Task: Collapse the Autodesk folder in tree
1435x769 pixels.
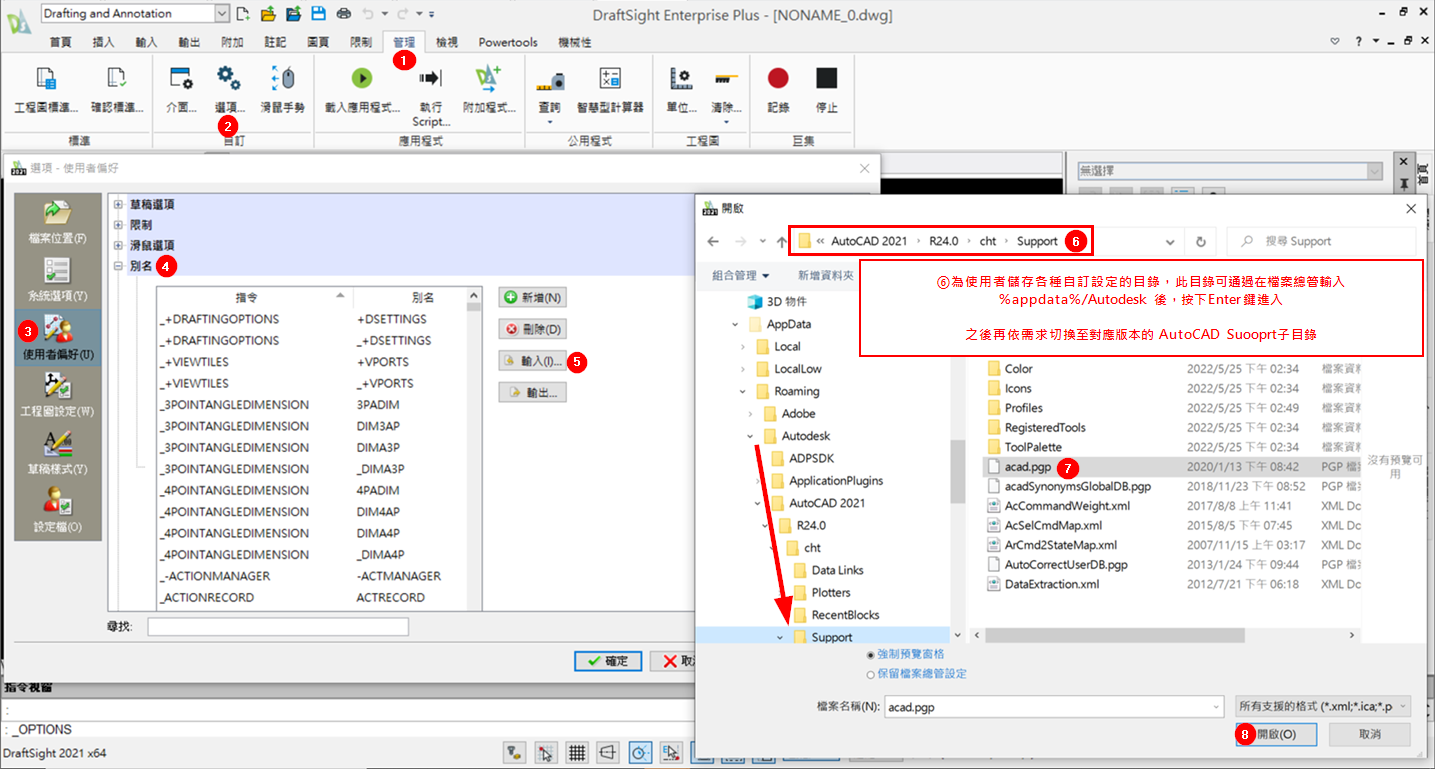Action: [x=750, y=436]
